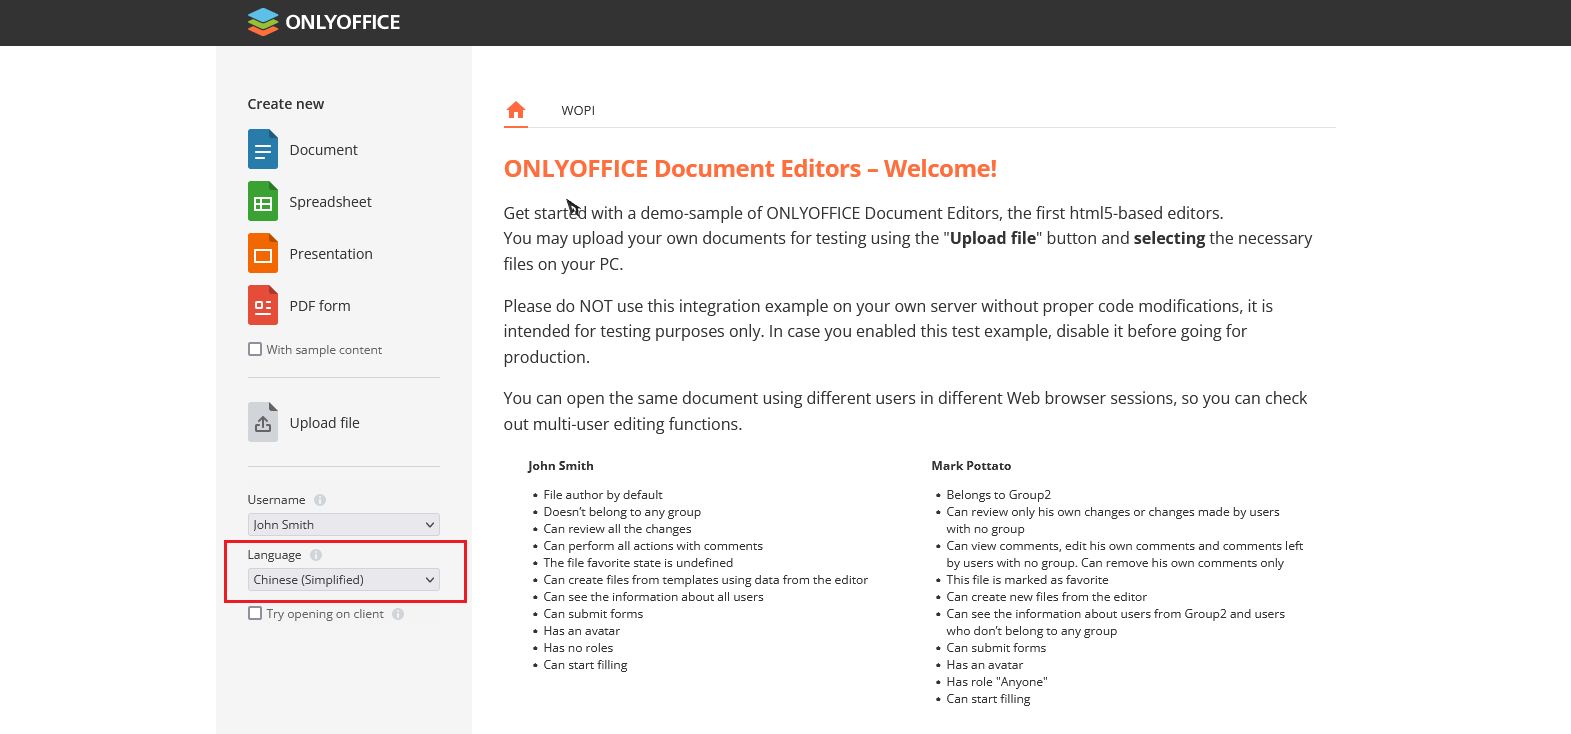The width and height of the screenshot is (1571, 734).
Task: Click the ONLYOFFICE logo in header
Action: tap(323, 22)
